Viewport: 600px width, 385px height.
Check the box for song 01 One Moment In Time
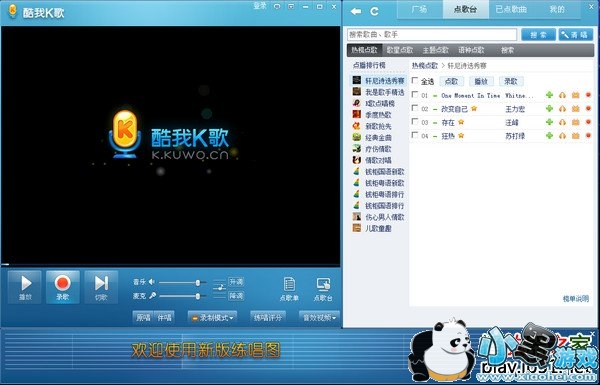(x=414, y=94)
